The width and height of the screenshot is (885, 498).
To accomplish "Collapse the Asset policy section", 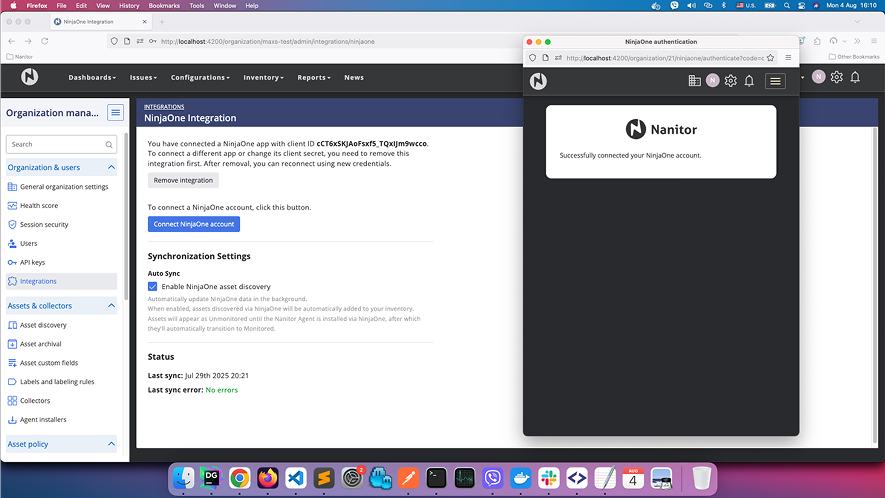I will [111, 444].
